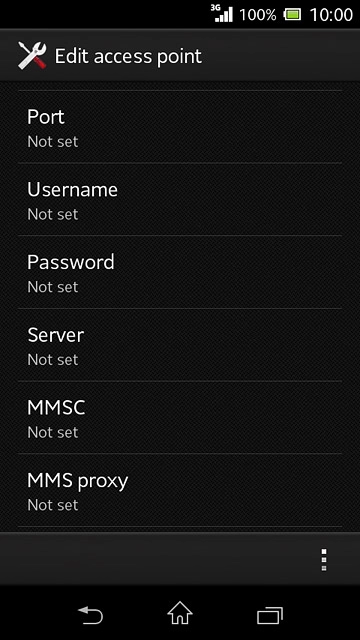This screenshot has width=360, height=640.
Task: Open the Port setting
Action: point(180,127)
